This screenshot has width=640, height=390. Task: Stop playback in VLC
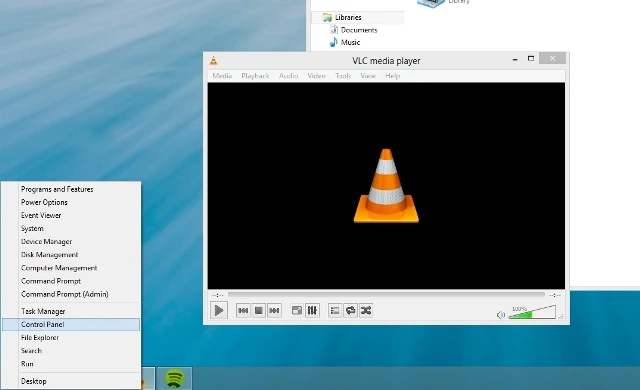(x=258, y=310)
